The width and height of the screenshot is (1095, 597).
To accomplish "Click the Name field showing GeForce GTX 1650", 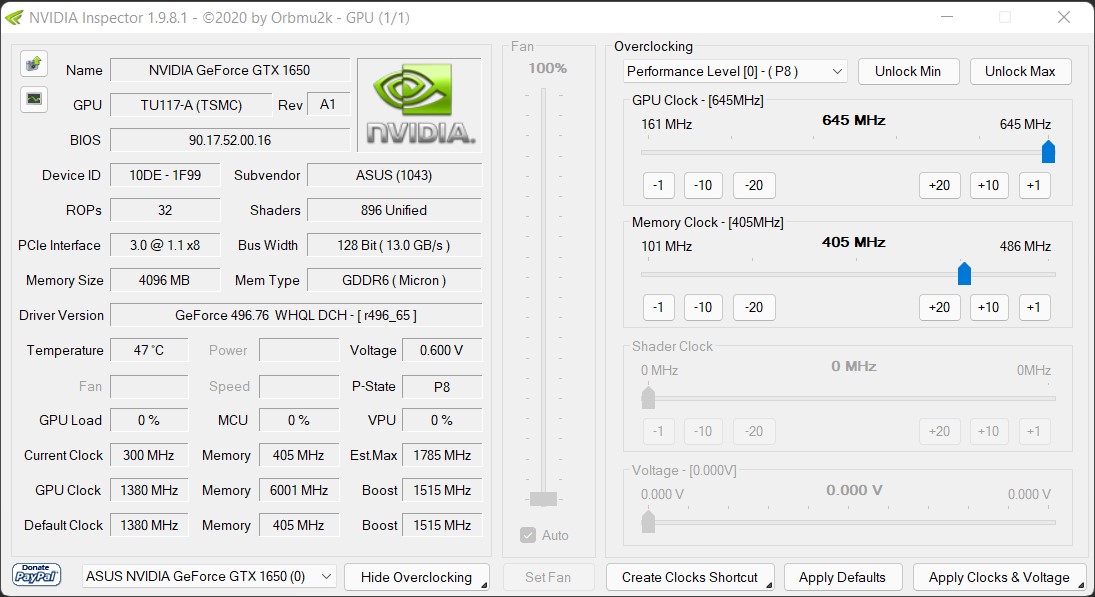I will point(230,70).
